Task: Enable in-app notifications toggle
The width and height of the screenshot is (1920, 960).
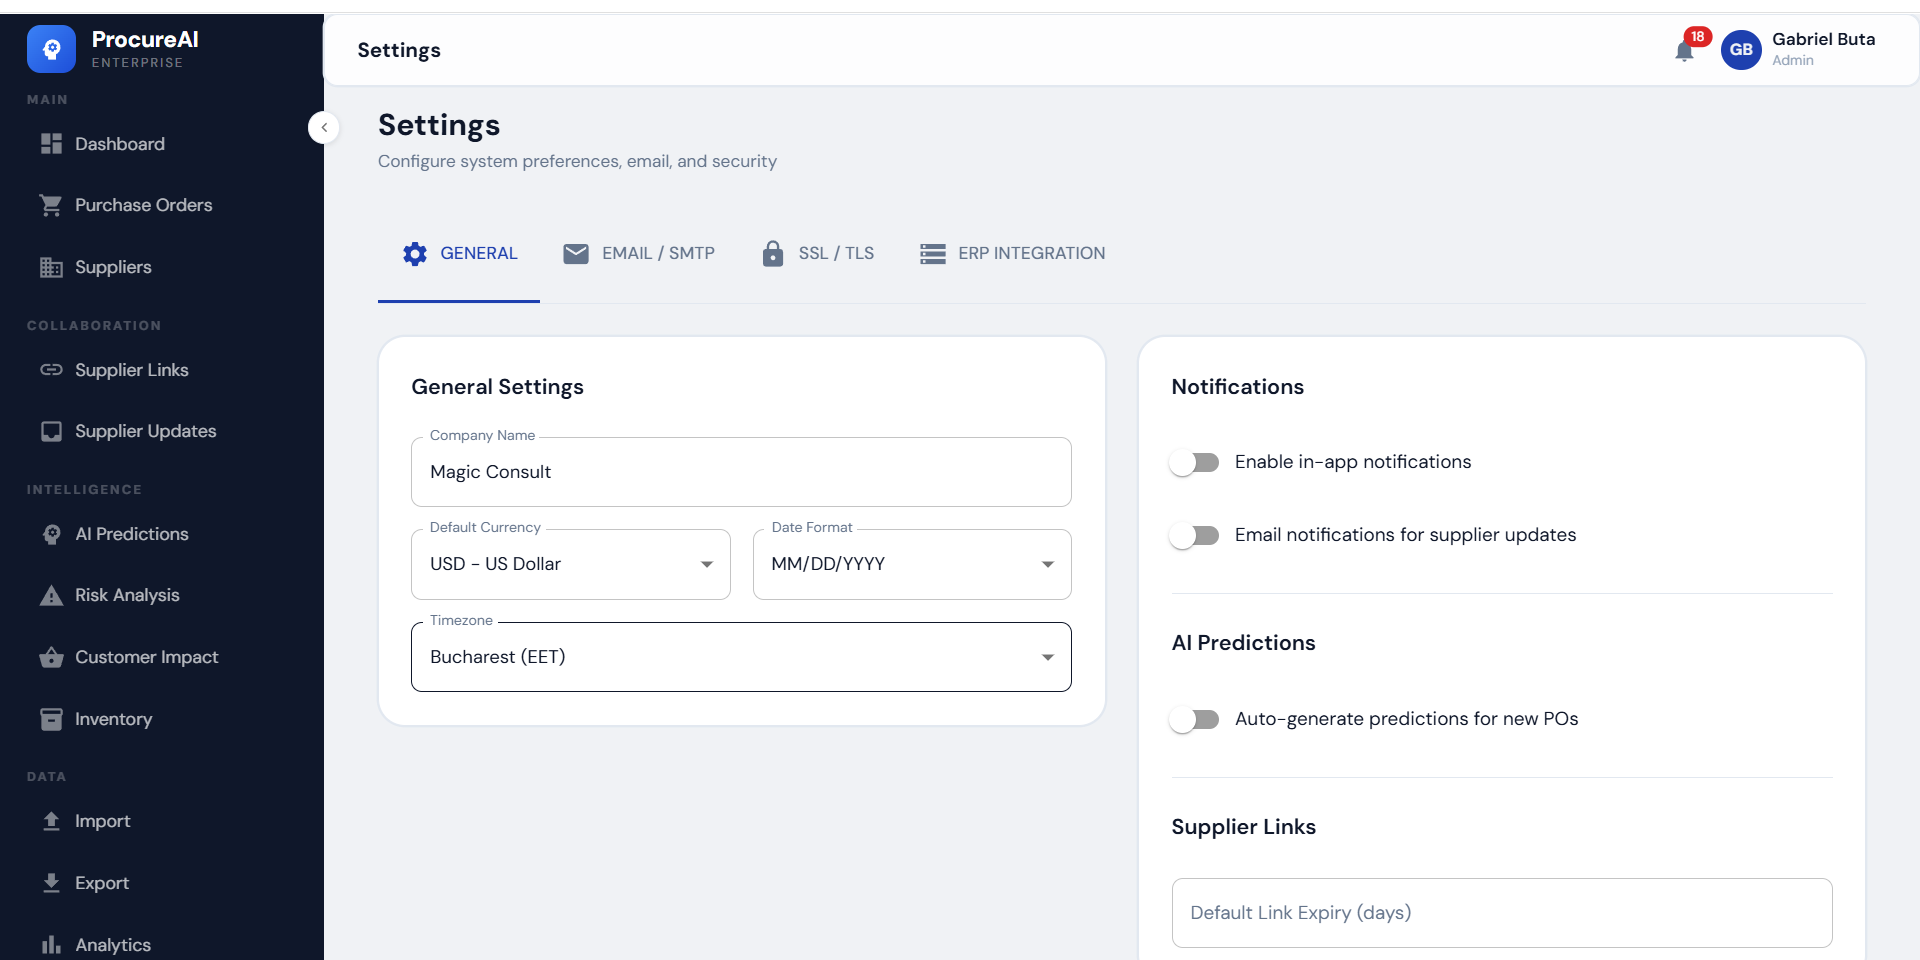Action: (1195, 462)
